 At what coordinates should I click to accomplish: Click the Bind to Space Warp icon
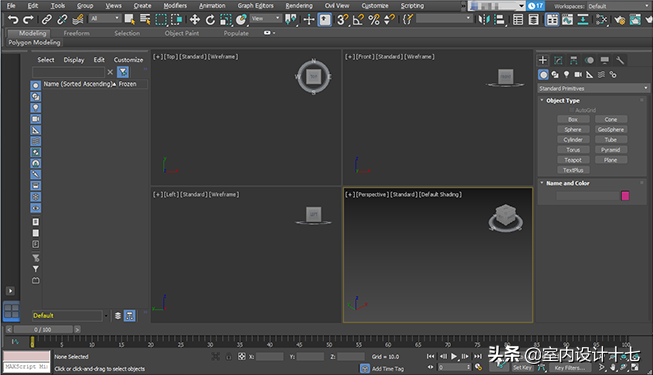(77, 20)
